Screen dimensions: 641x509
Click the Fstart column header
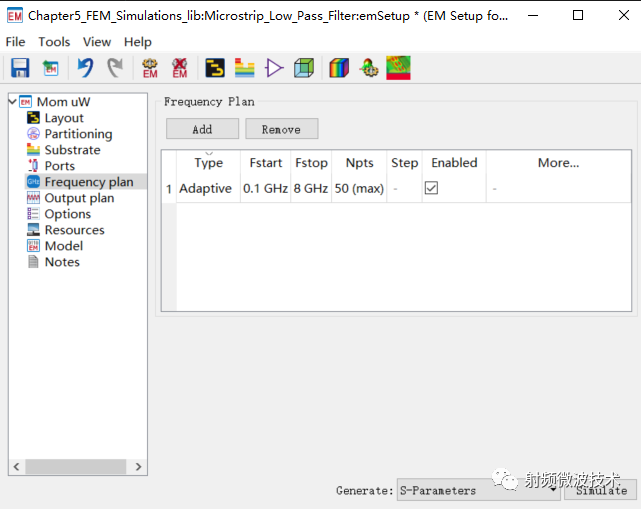pos(266,163)
